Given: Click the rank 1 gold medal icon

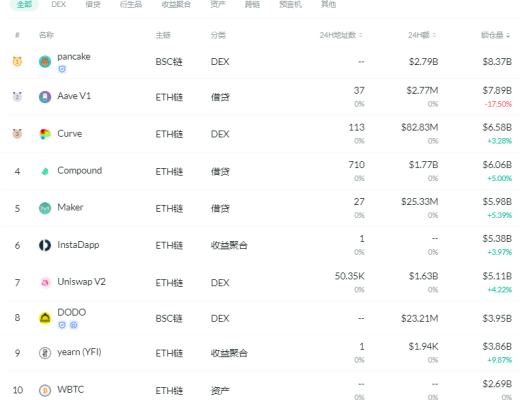Looking at the screenshot, I should tap(17, 61).
